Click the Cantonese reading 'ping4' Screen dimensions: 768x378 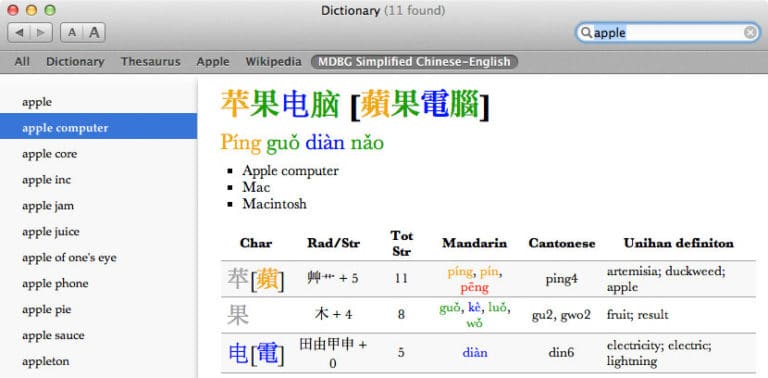(x=561, y=279)
